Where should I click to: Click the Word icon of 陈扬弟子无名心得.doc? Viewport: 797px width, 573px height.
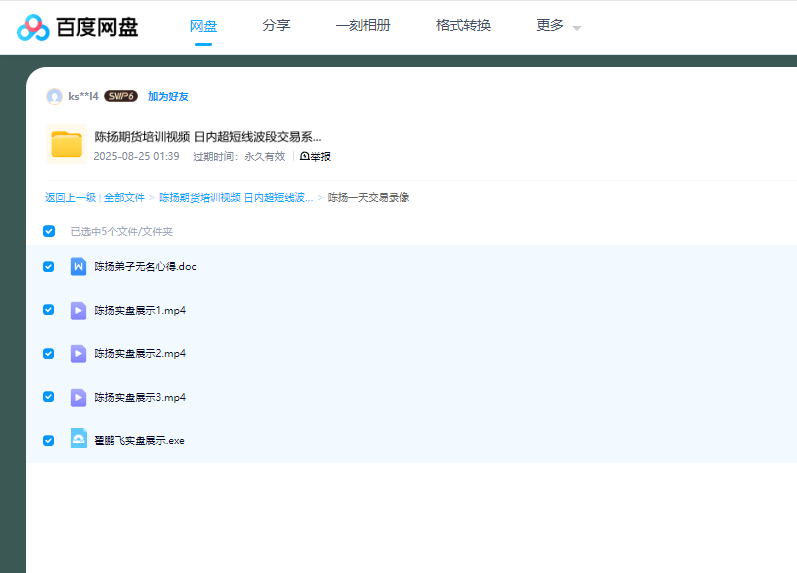click(78, 266)
